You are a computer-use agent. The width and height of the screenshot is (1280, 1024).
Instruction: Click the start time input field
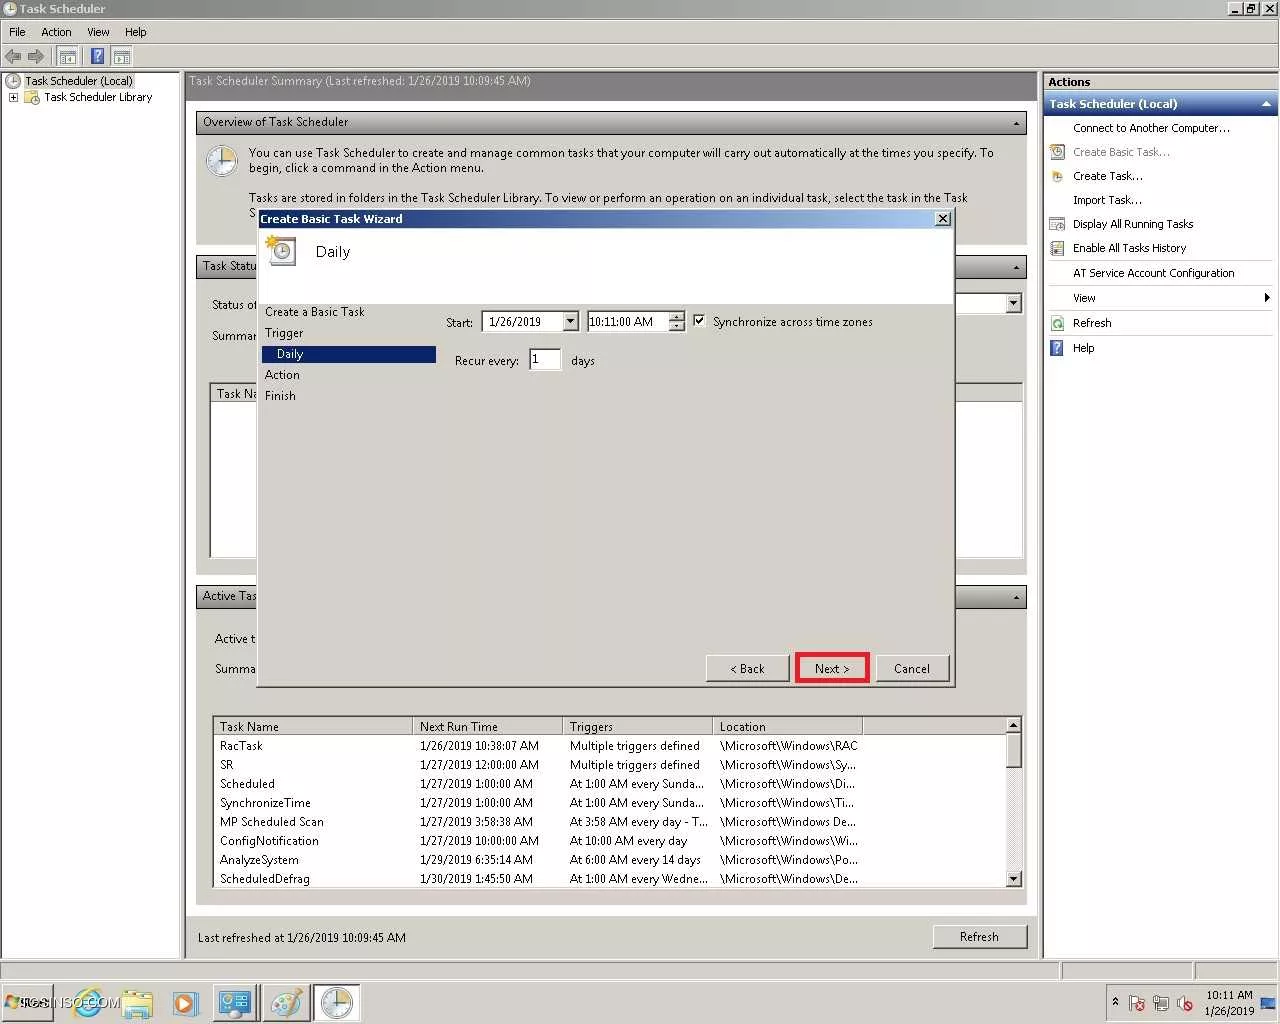(x=628, y=322)
